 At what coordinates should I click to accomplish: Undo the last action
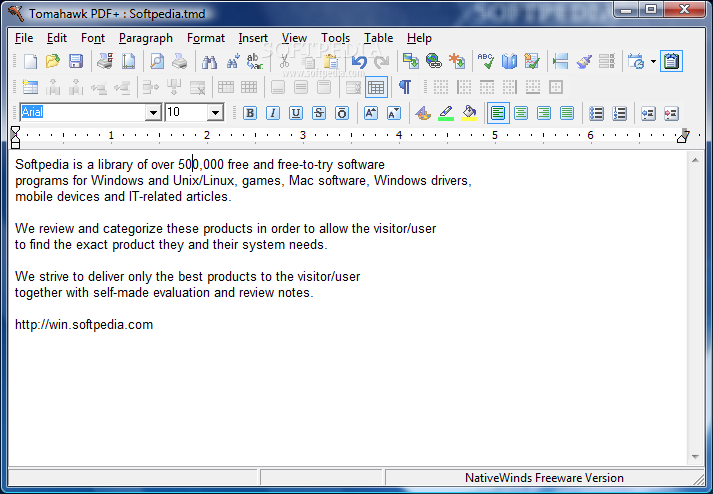click(359, 61)
